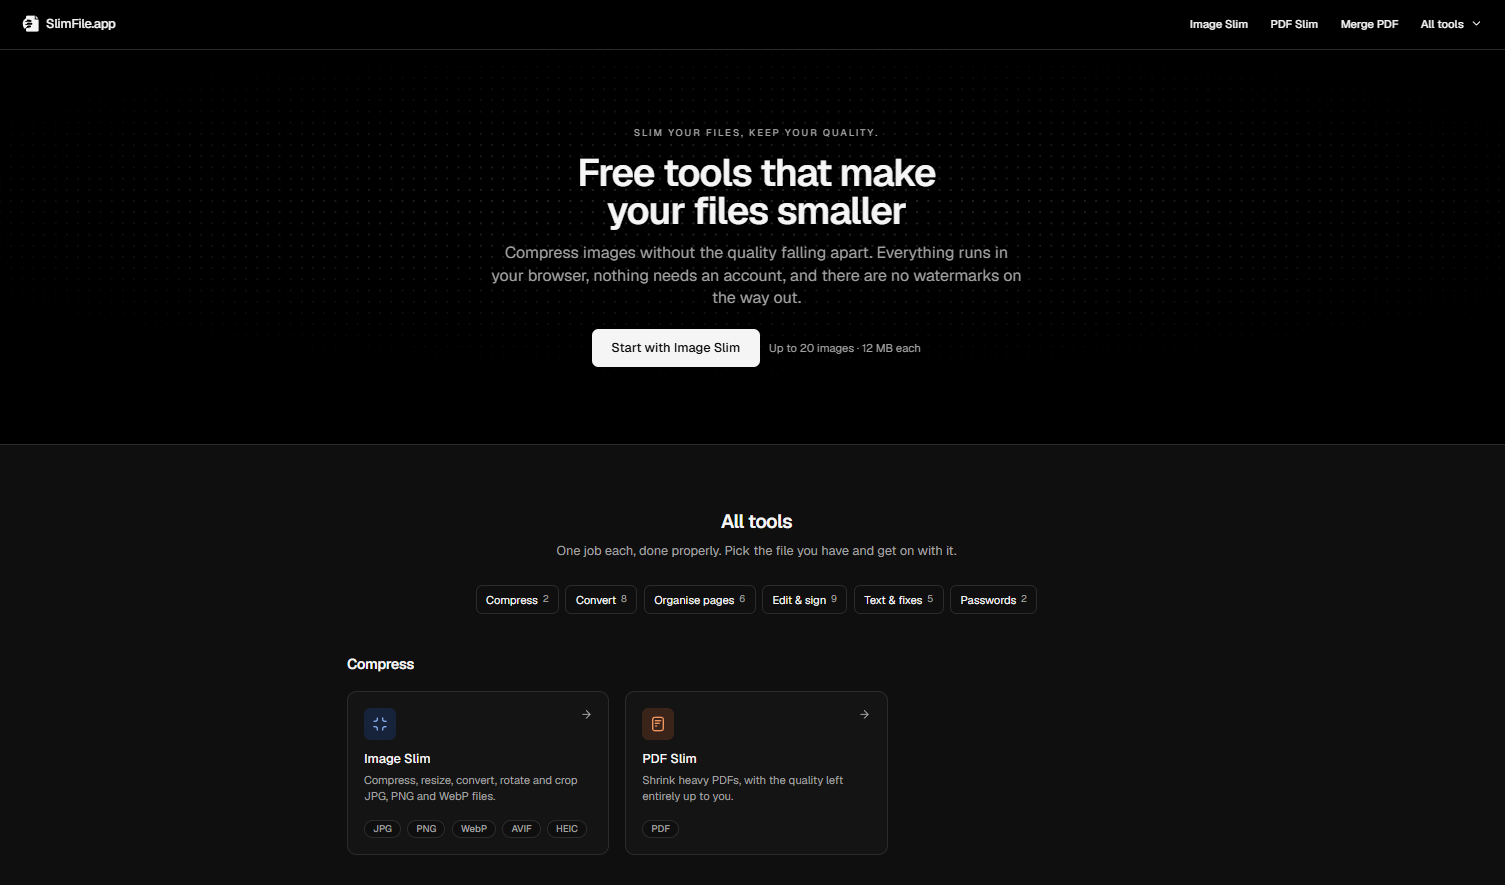The image size is (1505, 885).
Task: Click the 'One job each, done properly' subtitle
Action: click(757, 551)
